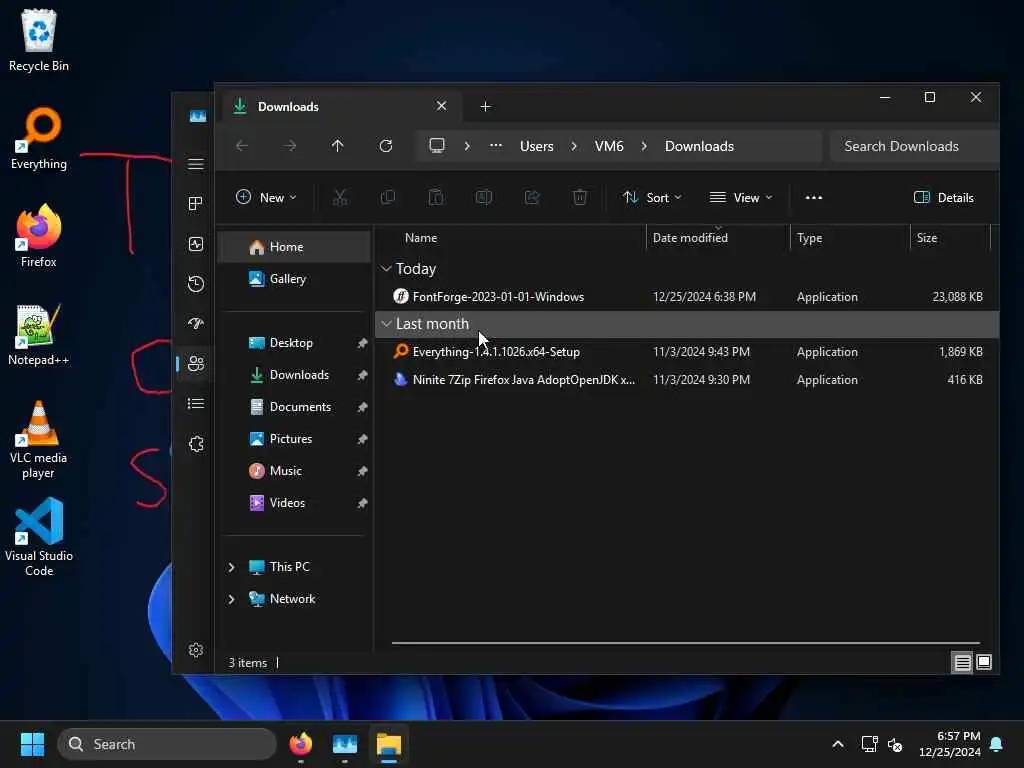This screenshot has width=1024, height=768.
Task: Open Services page in Task Manager sidebar
Action: tap(196, 444)
